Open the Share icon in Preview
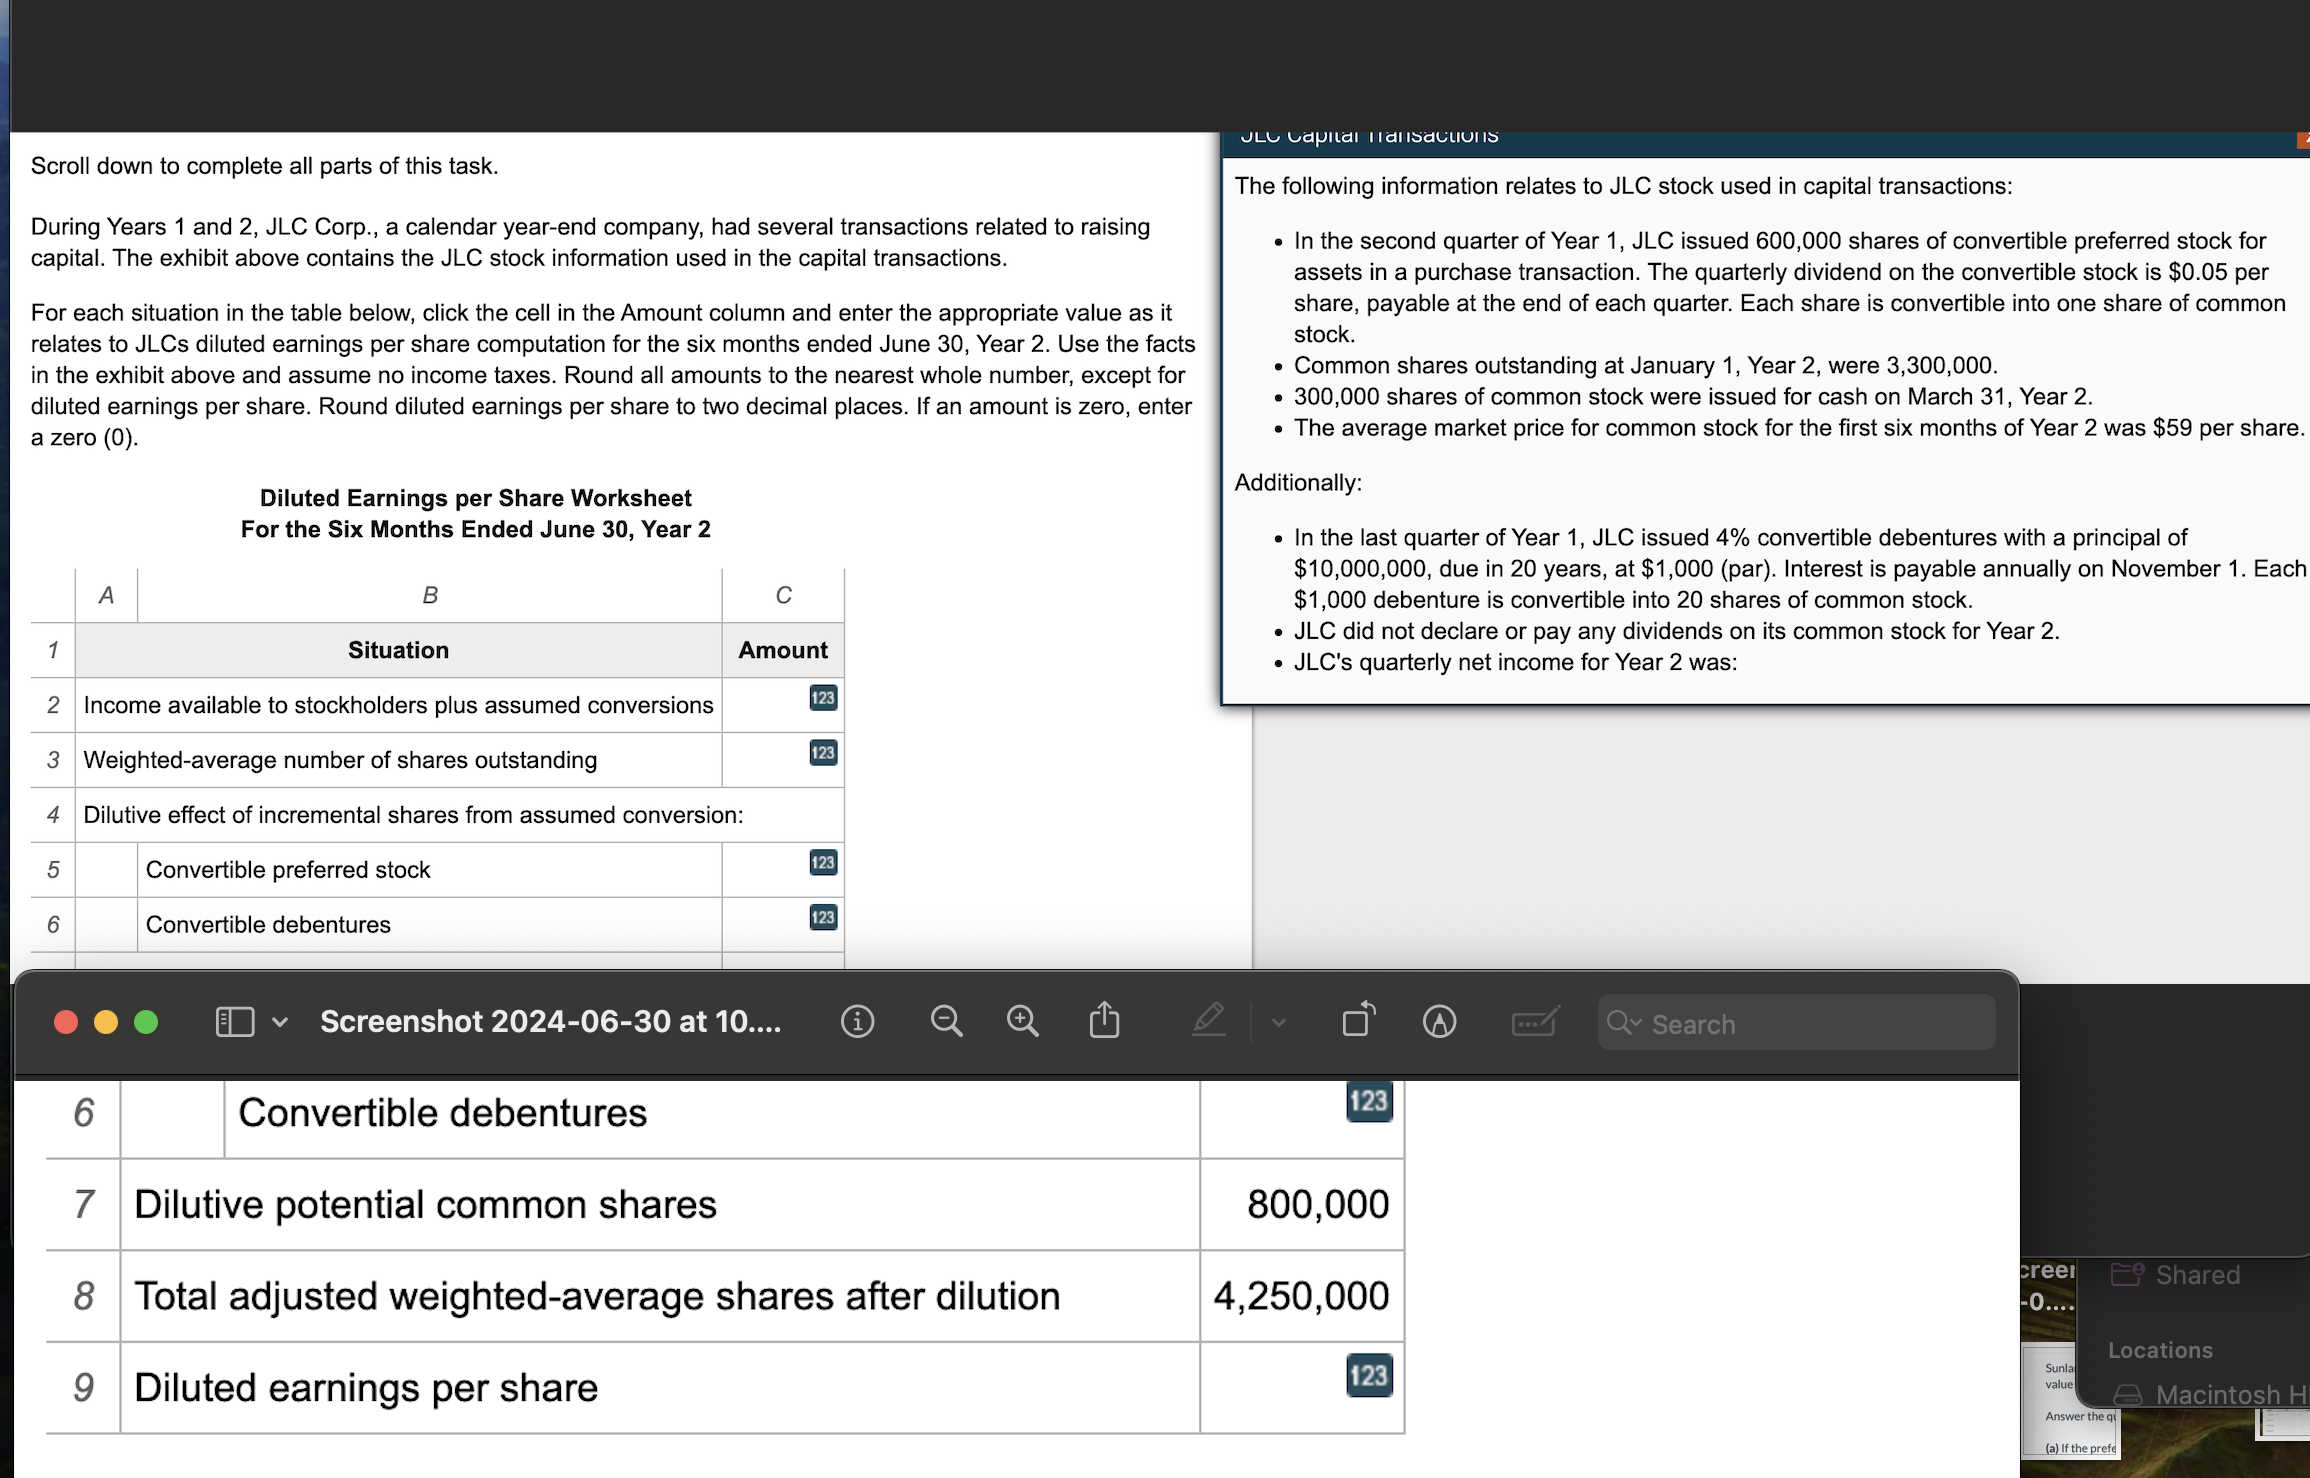 tap(1104, 1021)
